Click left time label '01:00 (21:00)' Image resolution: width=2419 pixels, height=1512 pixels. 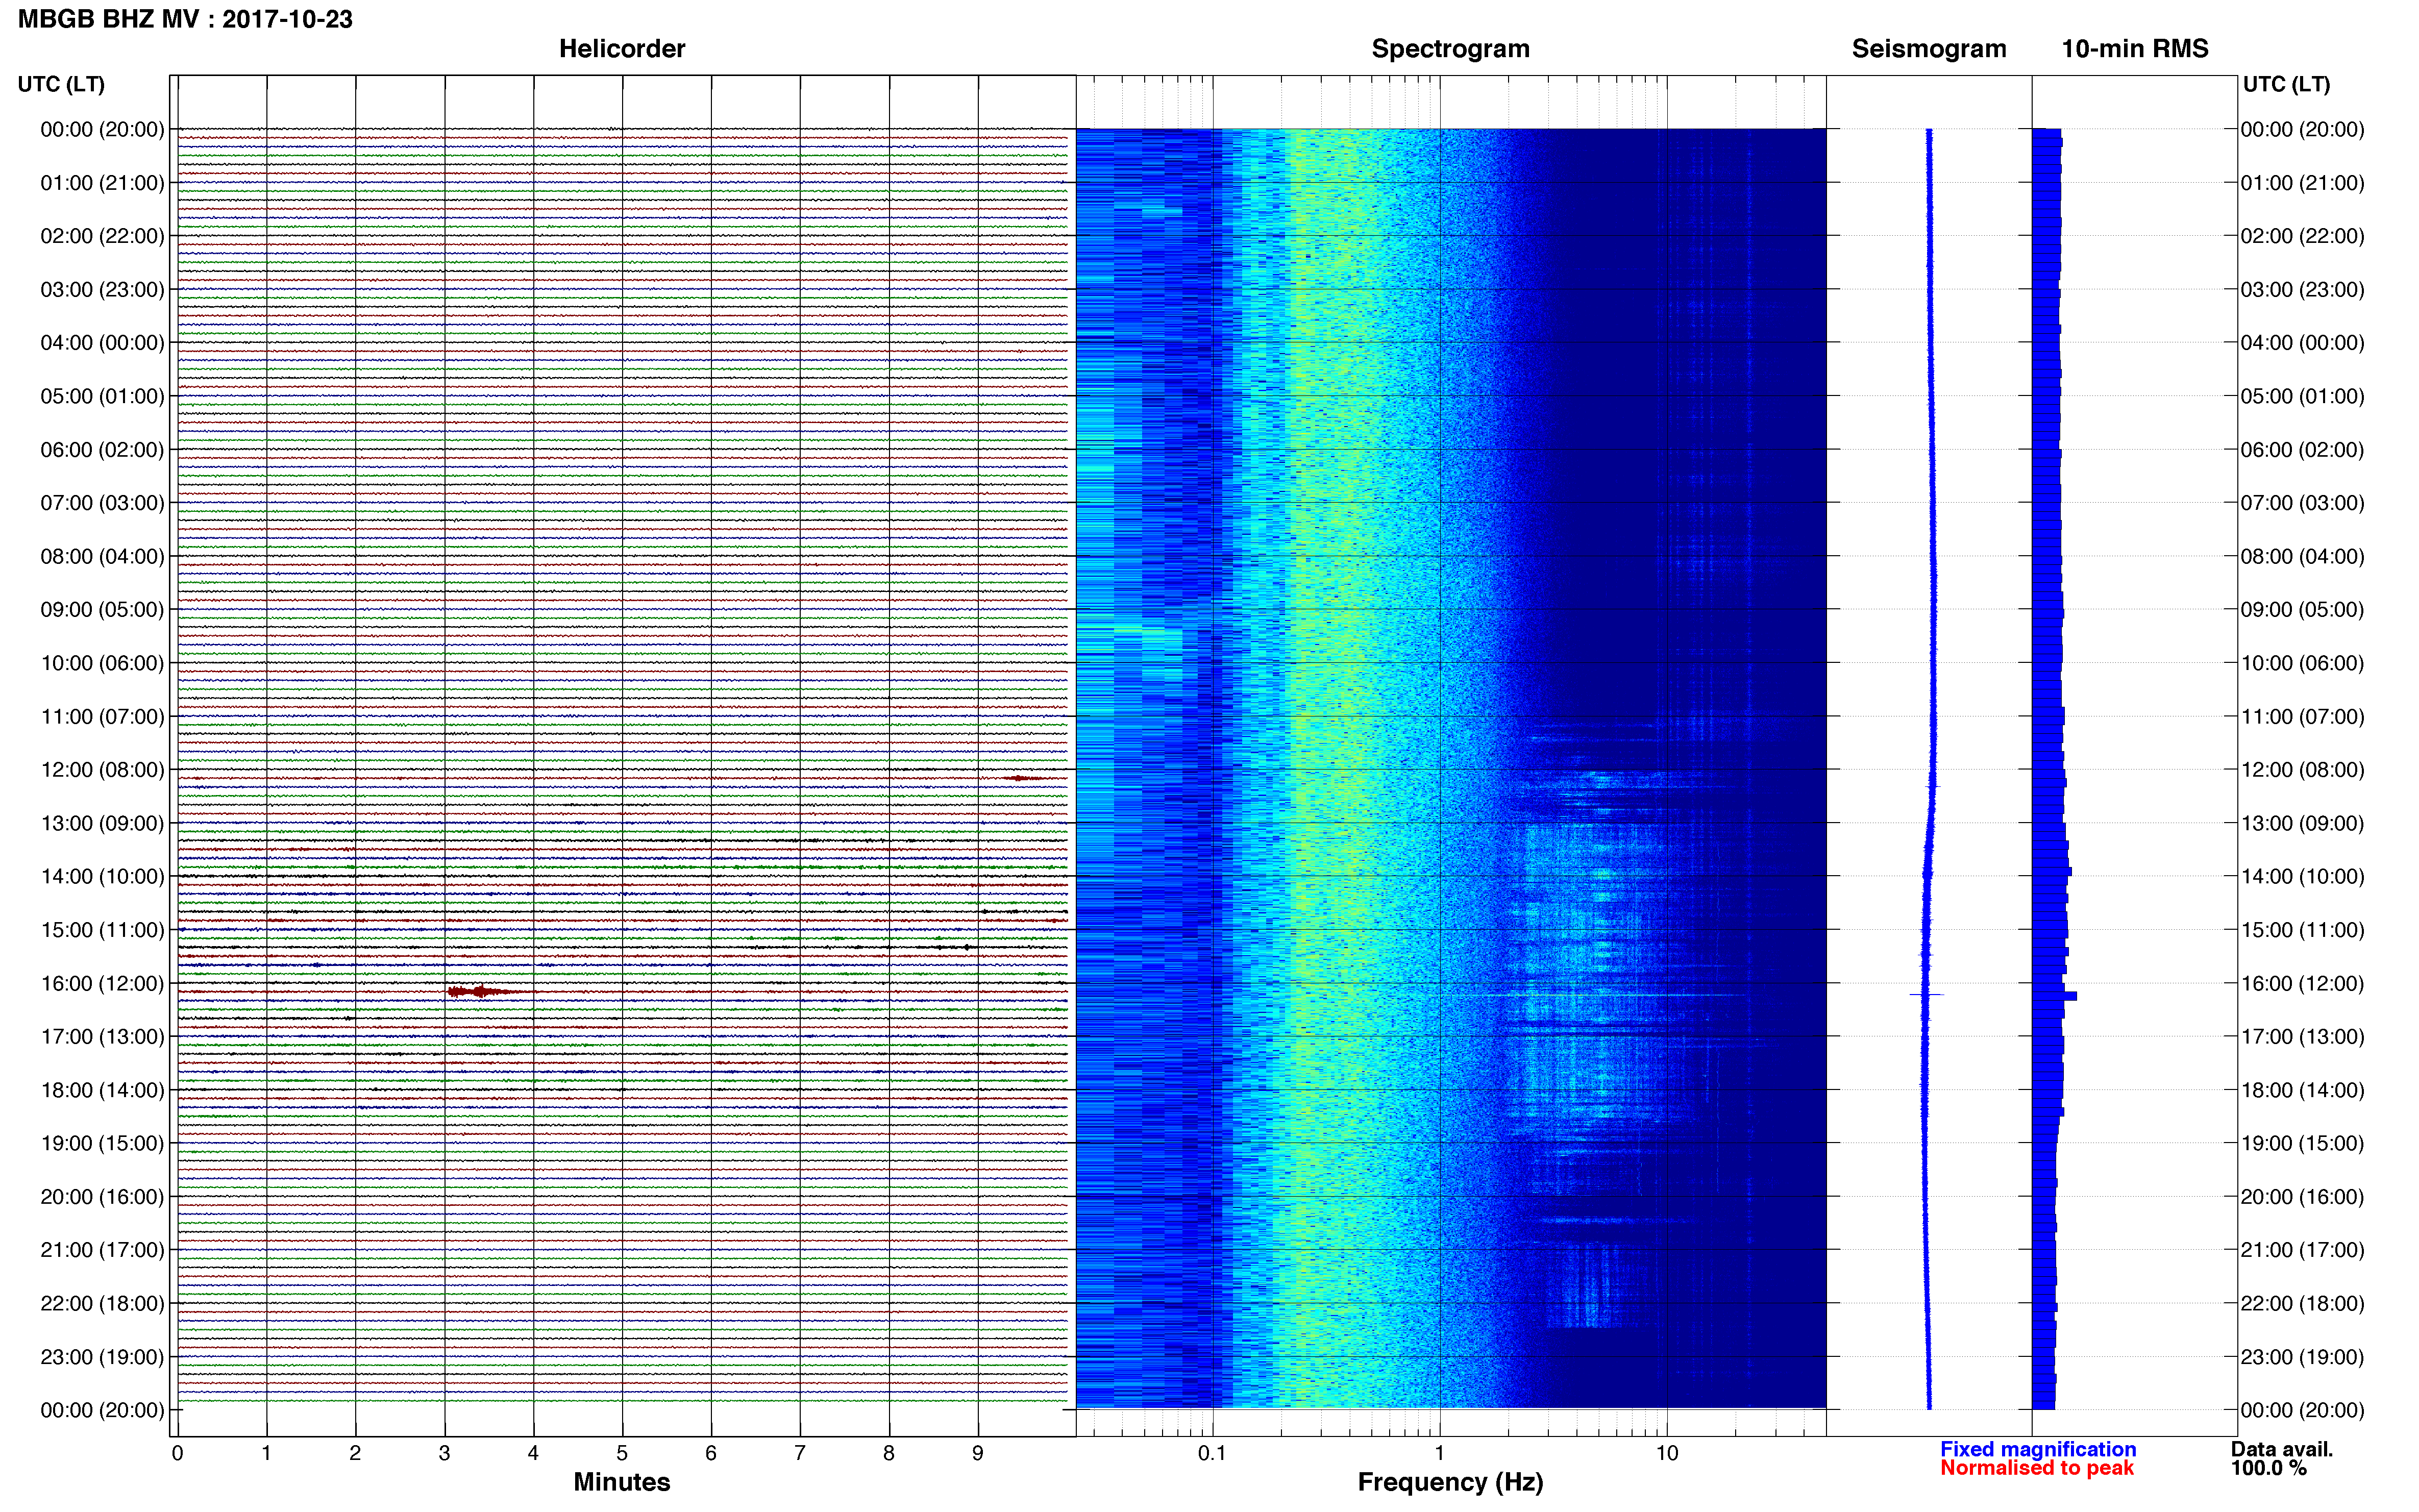pos(102,183)
